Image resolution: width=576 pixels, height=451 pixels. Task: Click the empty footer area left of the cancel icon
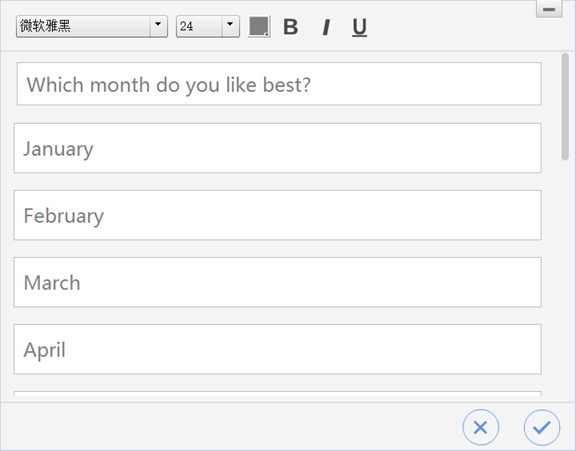pos(231,427)
